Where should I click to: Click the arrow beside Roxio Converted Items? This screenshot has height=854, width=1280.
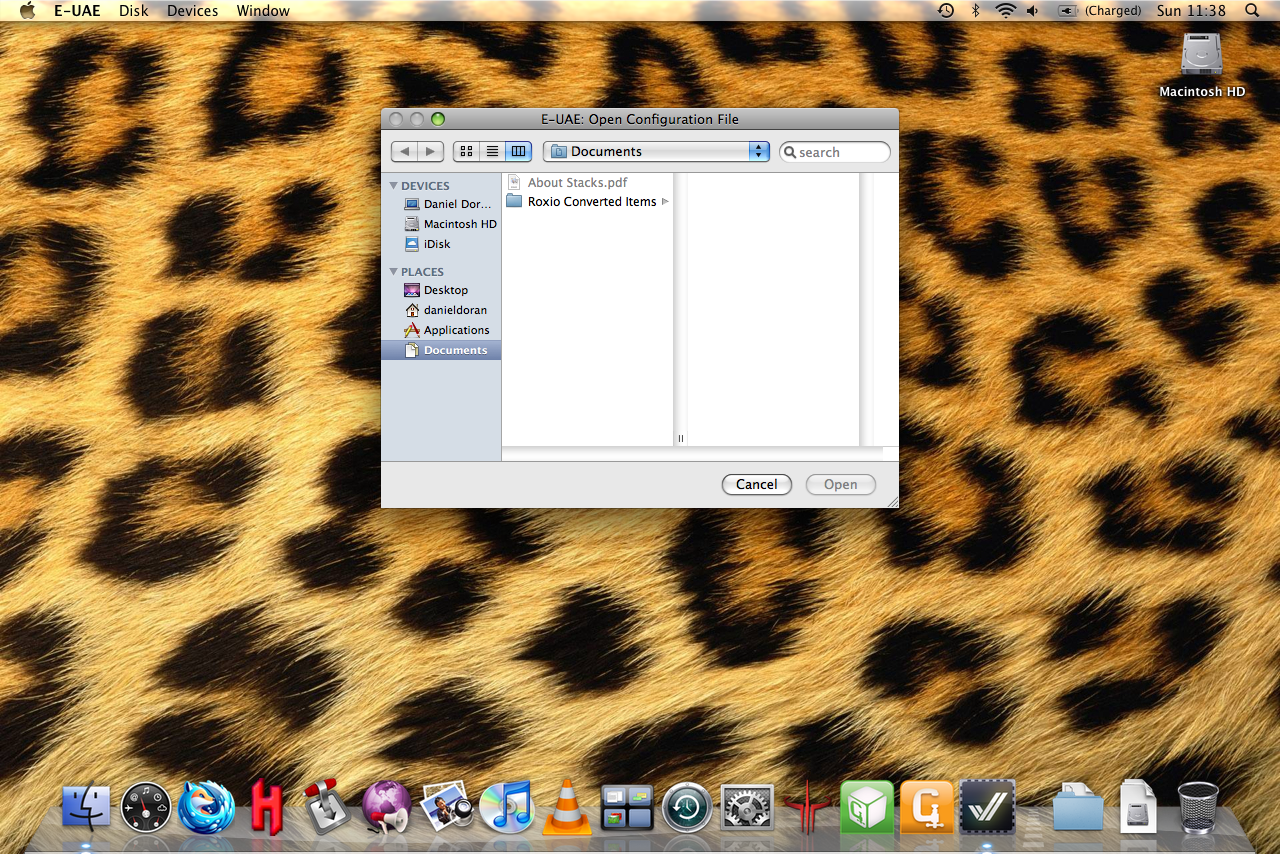click(x=665, y=202)
